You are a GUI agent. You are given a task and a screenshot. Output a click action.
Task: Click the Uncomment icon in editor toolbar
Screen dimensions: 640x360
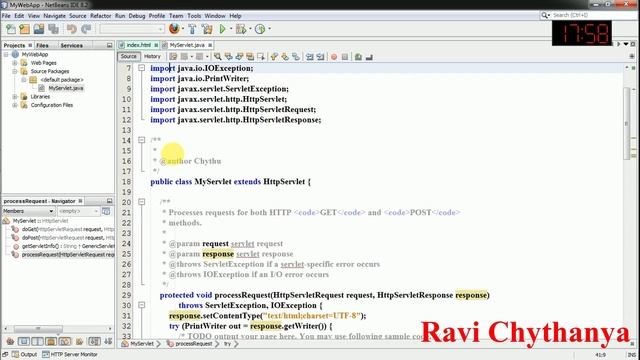369,57
